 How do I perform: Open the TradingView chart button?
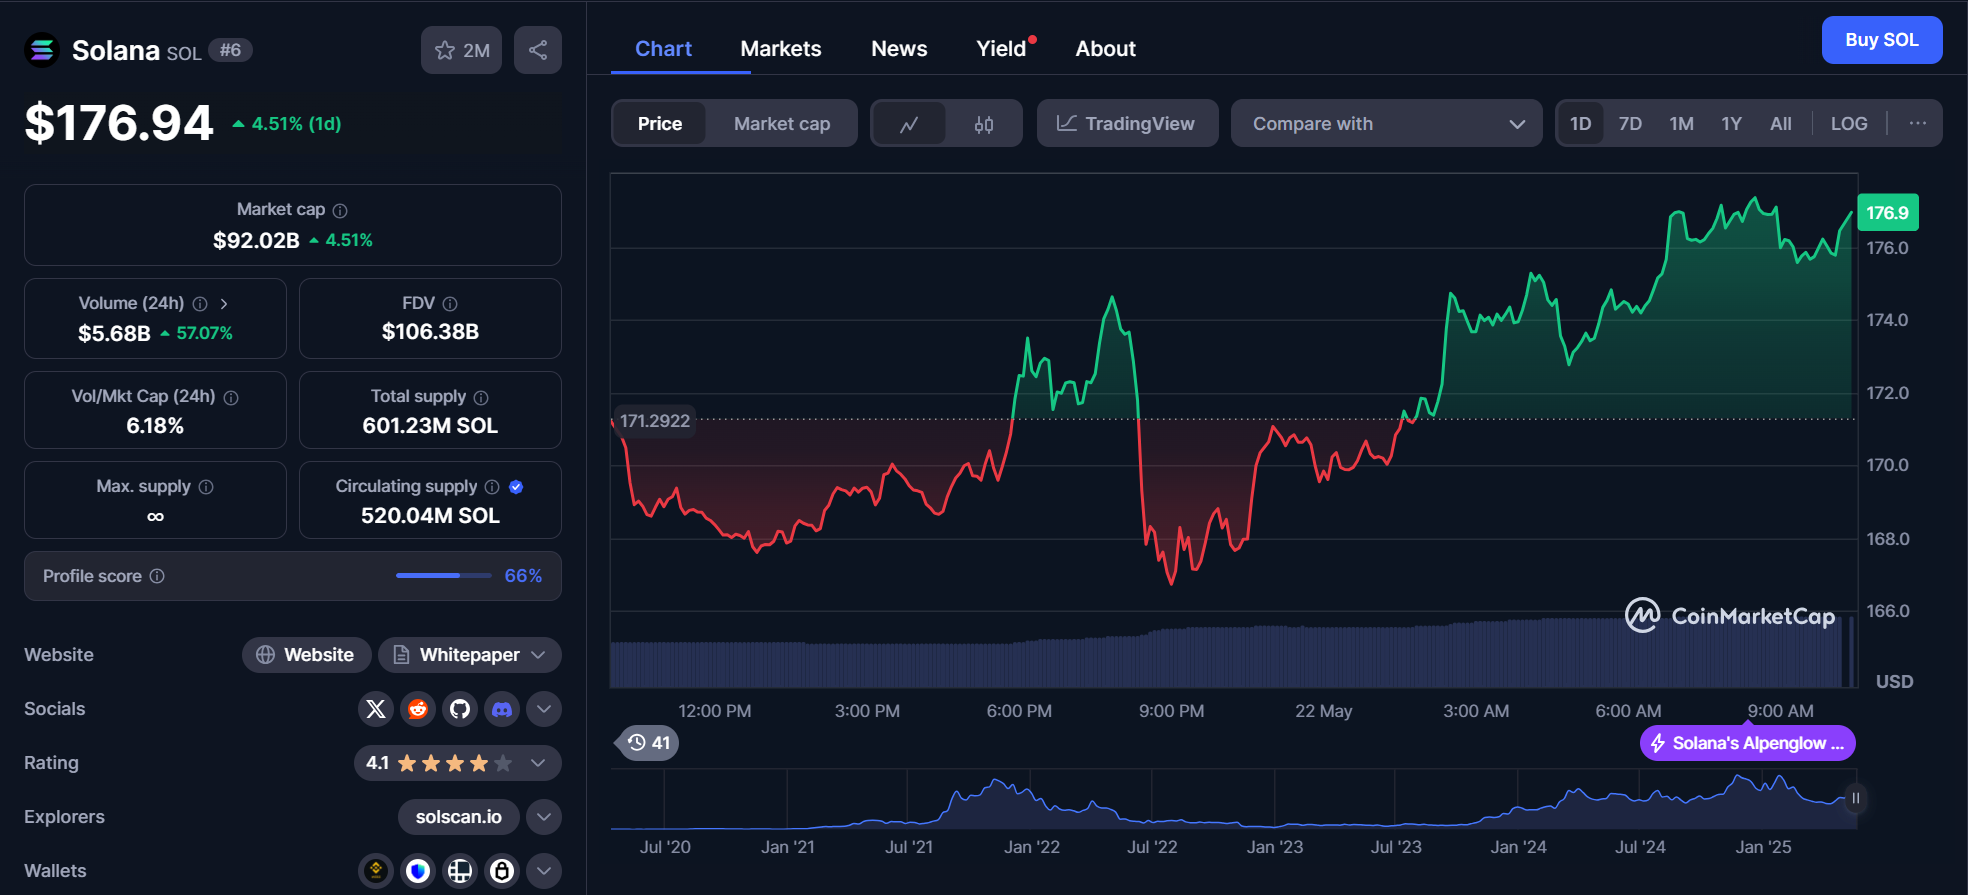coord(1127,124)
